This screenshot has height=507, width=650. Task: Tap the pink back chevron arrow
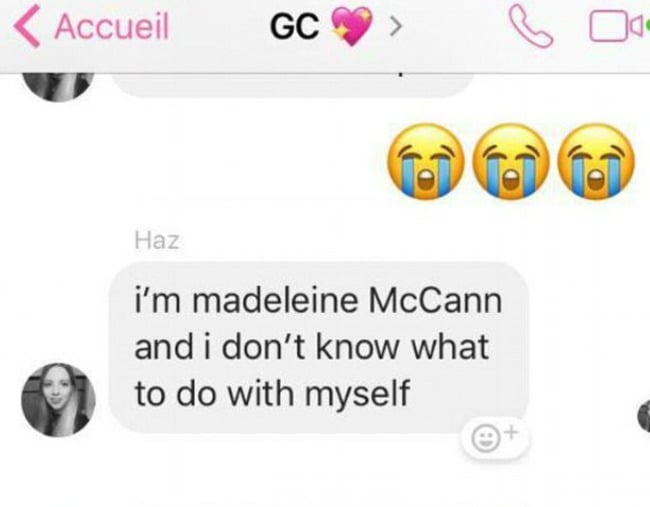[27, 27]
